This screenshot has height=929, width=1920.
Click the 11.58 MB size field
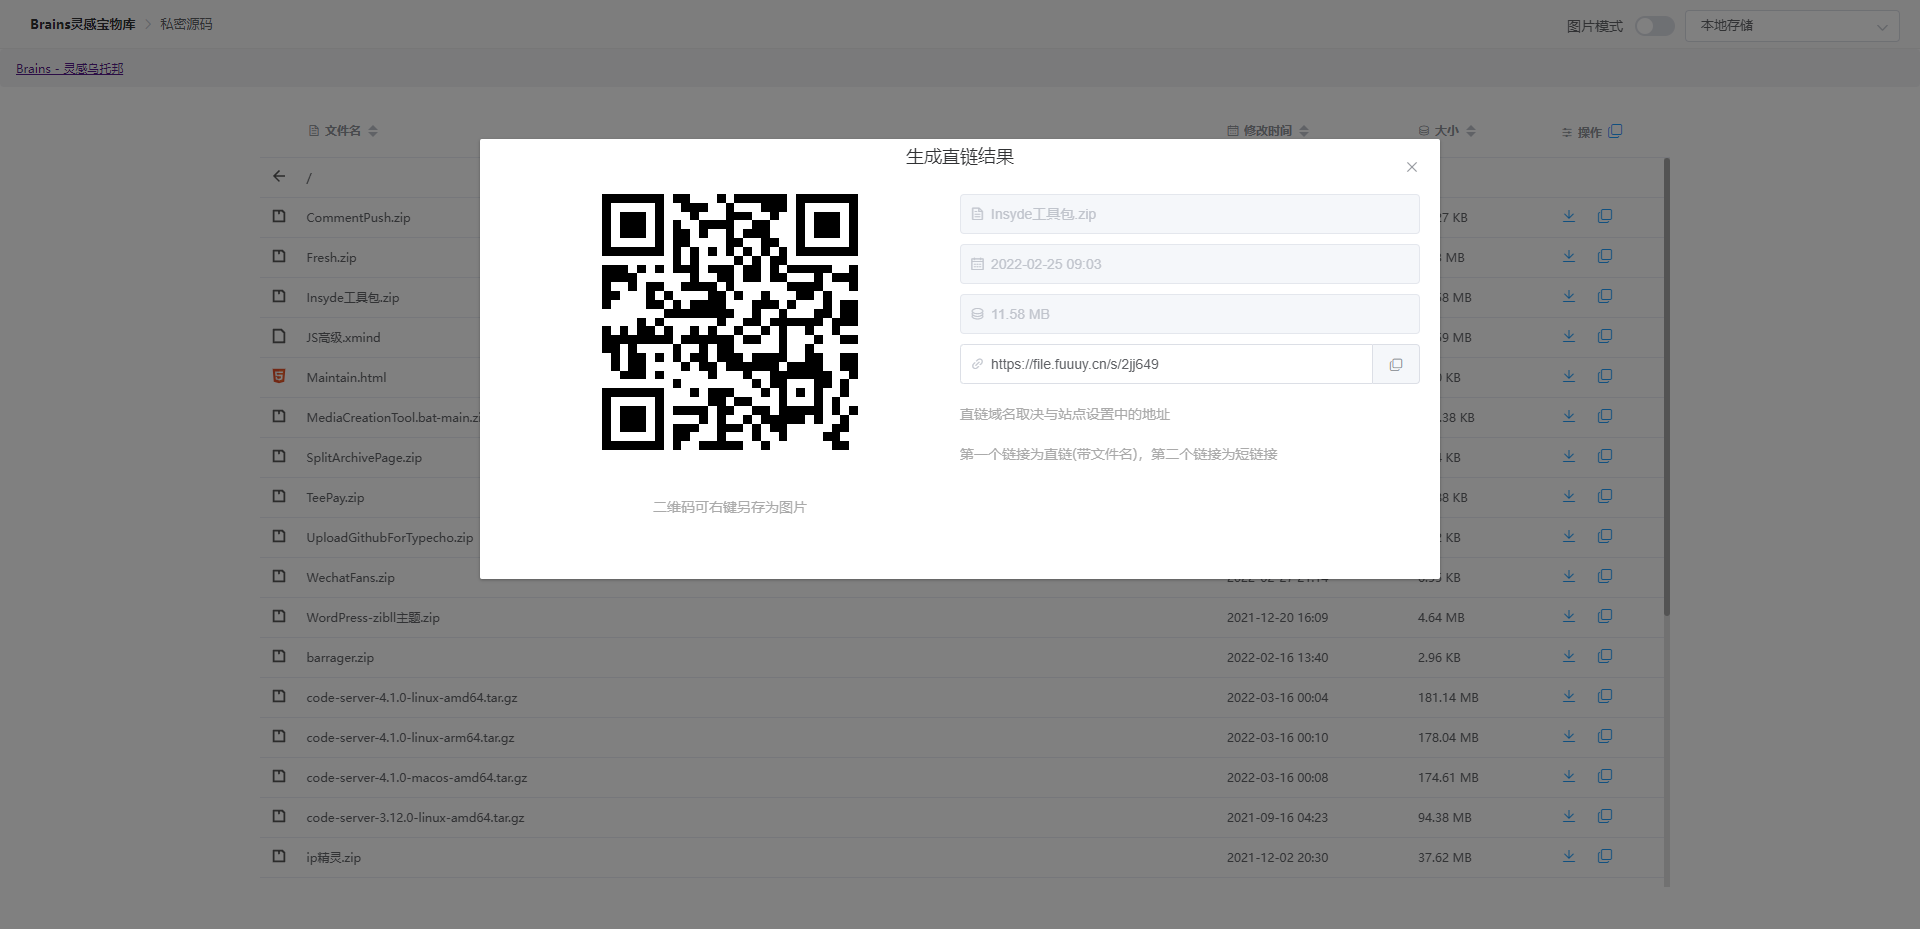point(1189,314)
